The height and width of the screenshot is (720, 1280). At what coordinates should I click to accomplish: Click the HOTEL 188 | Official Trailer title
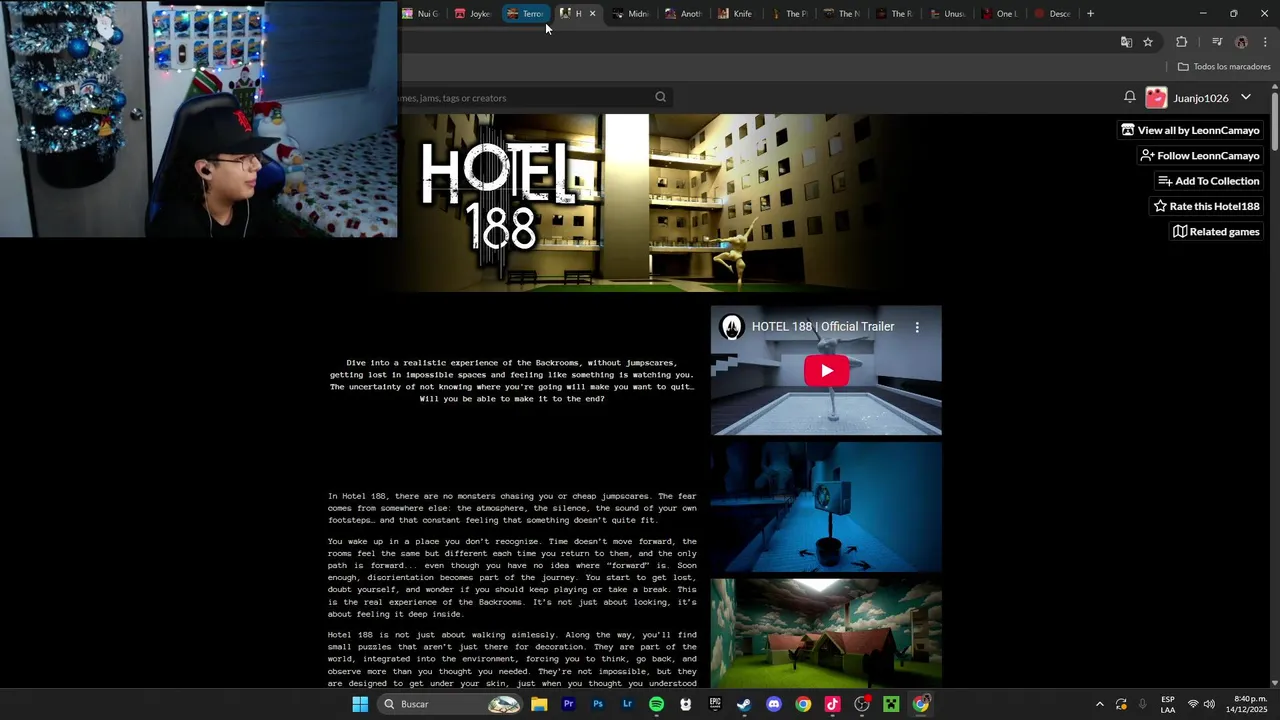point(823,327)
